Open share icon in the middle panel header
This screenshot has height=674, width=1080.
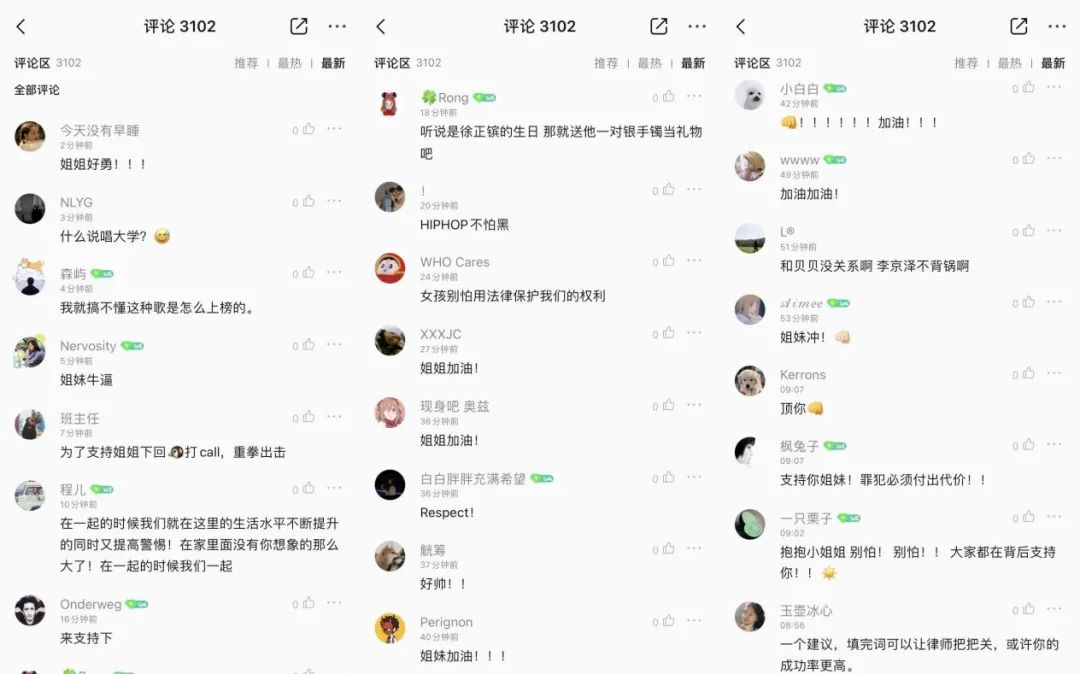pos(658,26)
